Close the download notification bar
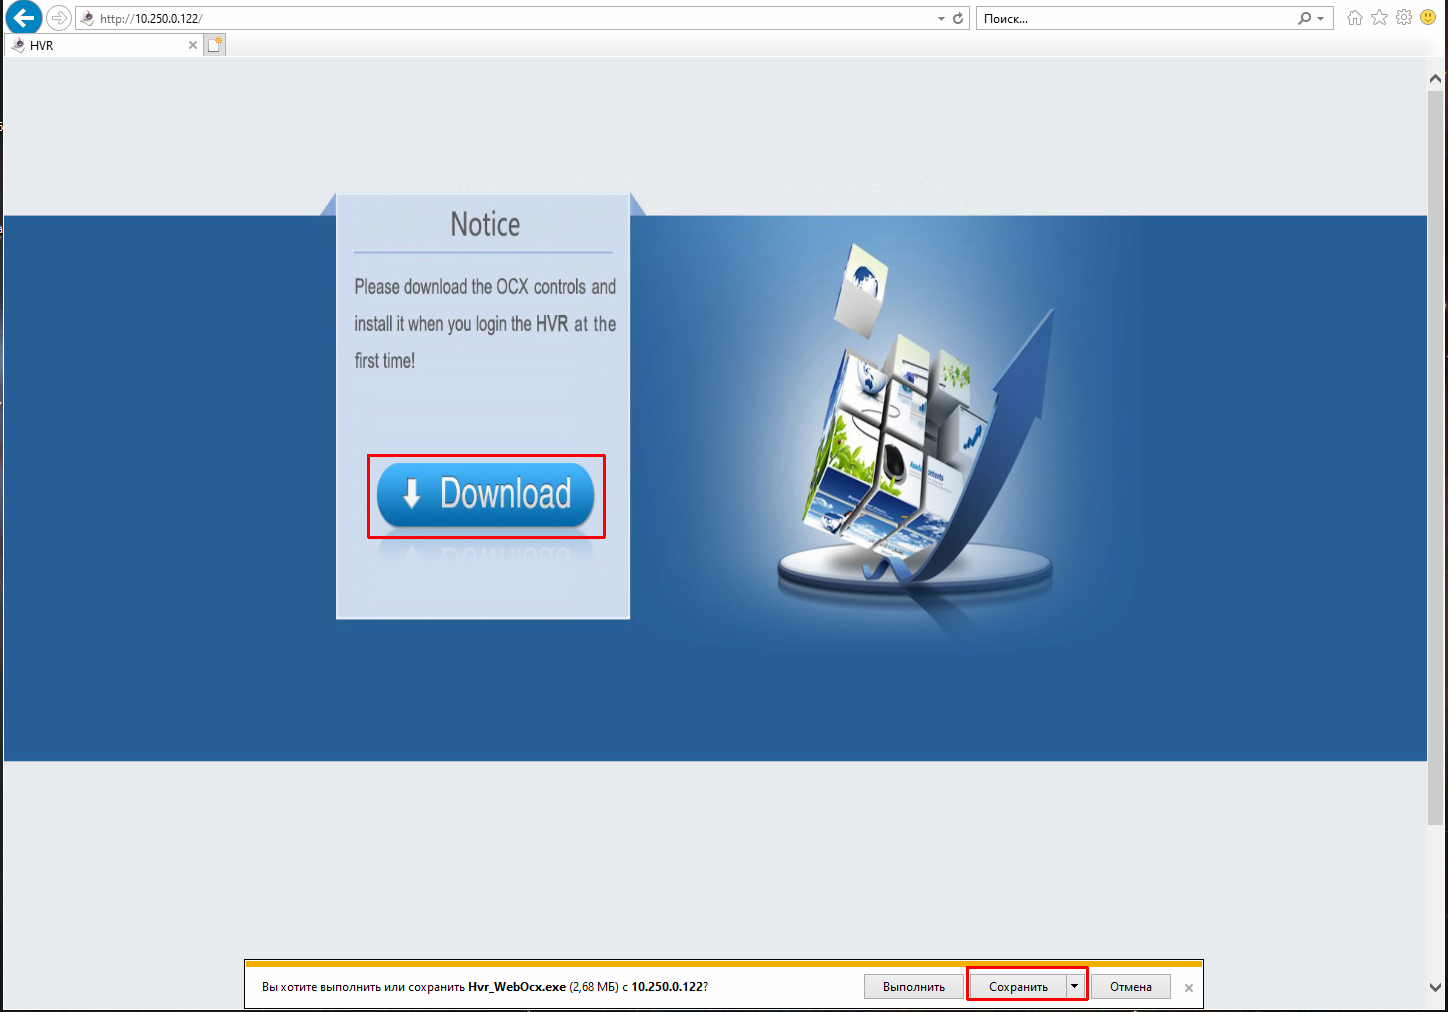 pyautogui.click(x=1189, y=987)
